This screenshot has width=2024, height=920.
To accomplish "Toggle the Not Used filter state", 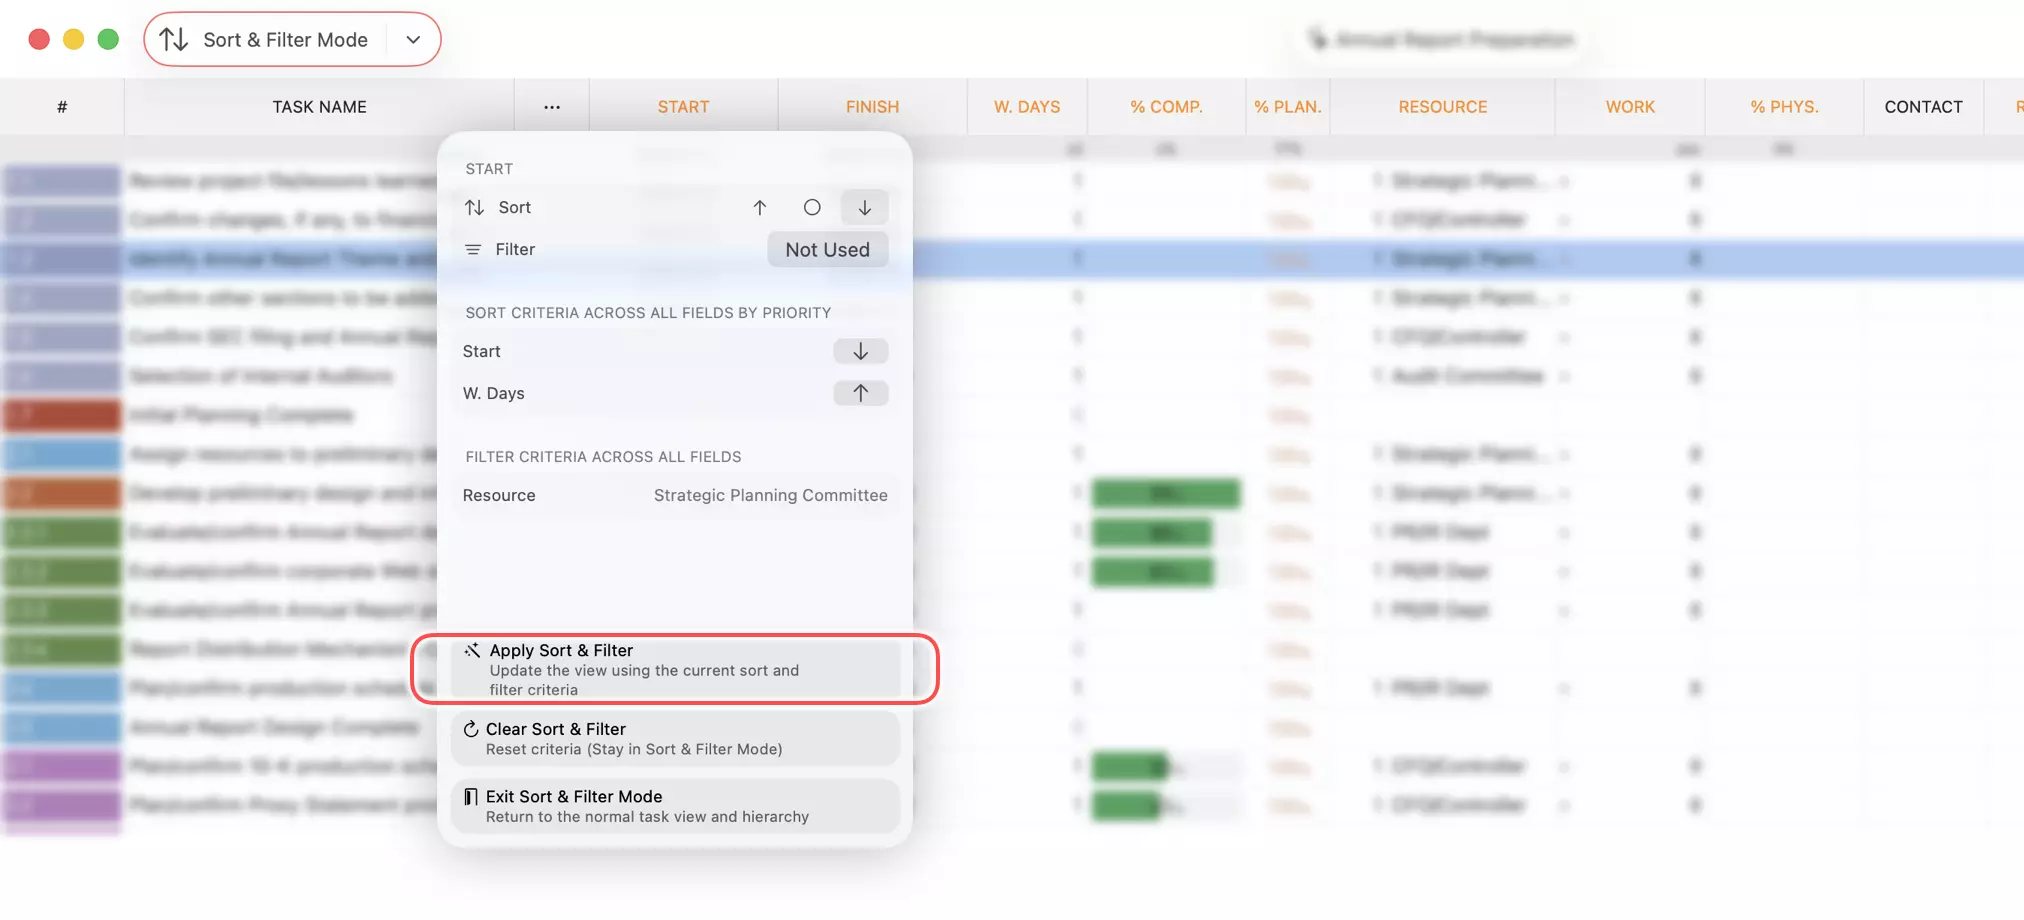I will (827, 249).
